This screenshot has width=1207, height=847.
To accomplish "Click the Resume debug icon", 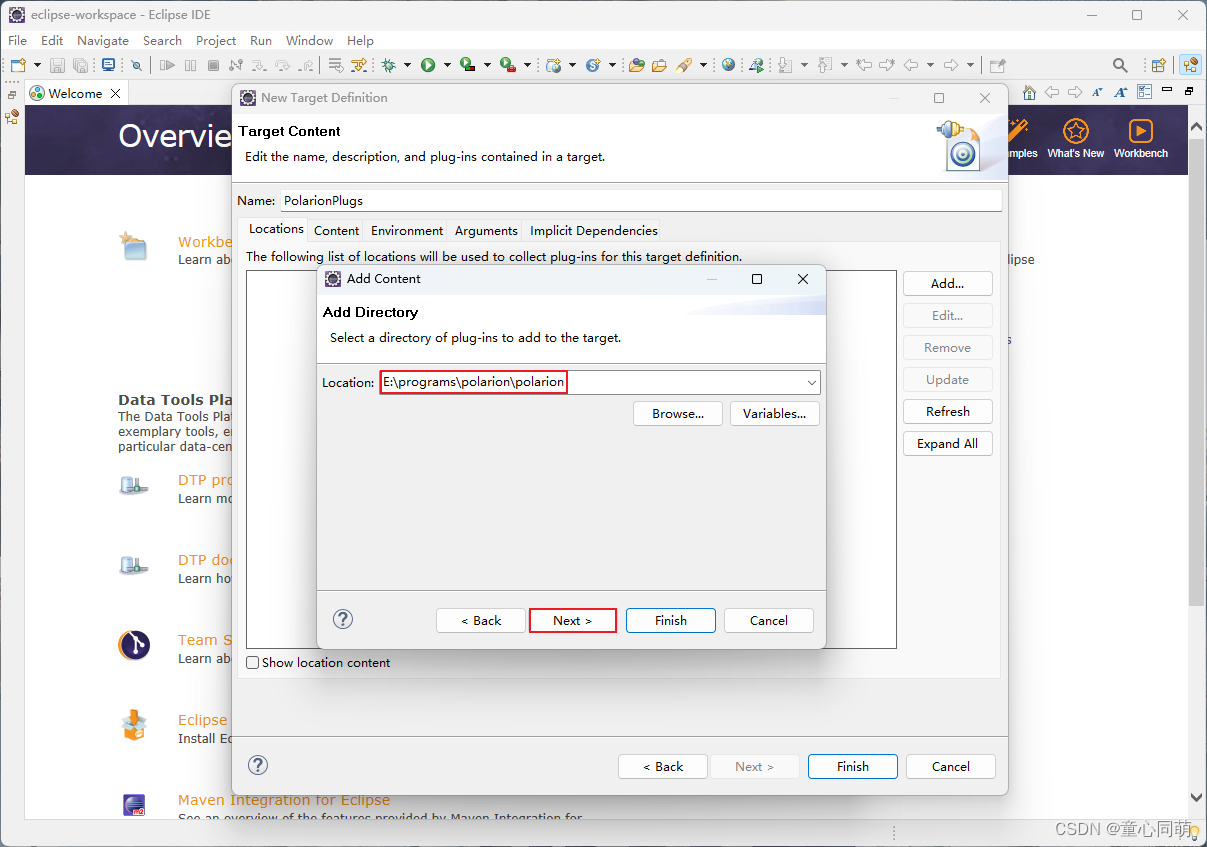I will (167, 65).
